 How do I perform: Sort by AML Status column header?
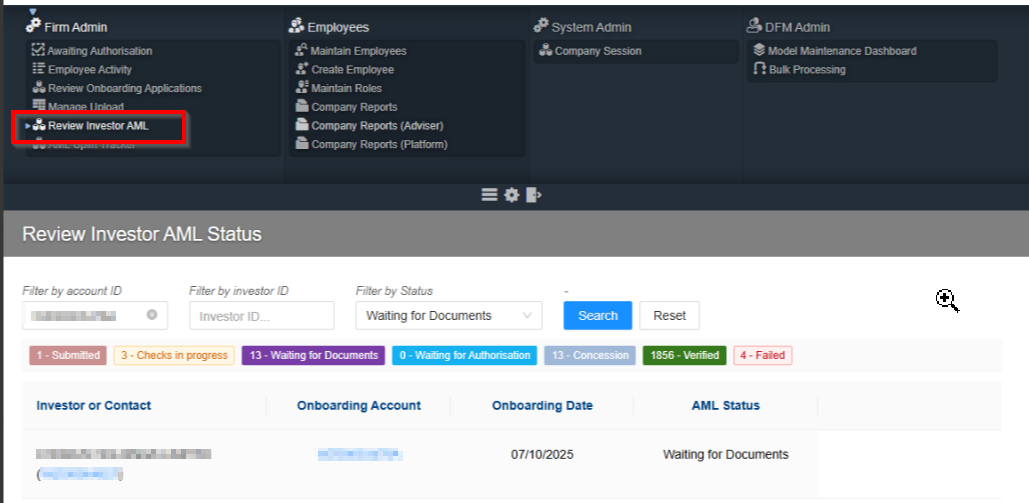click(726, 405)
